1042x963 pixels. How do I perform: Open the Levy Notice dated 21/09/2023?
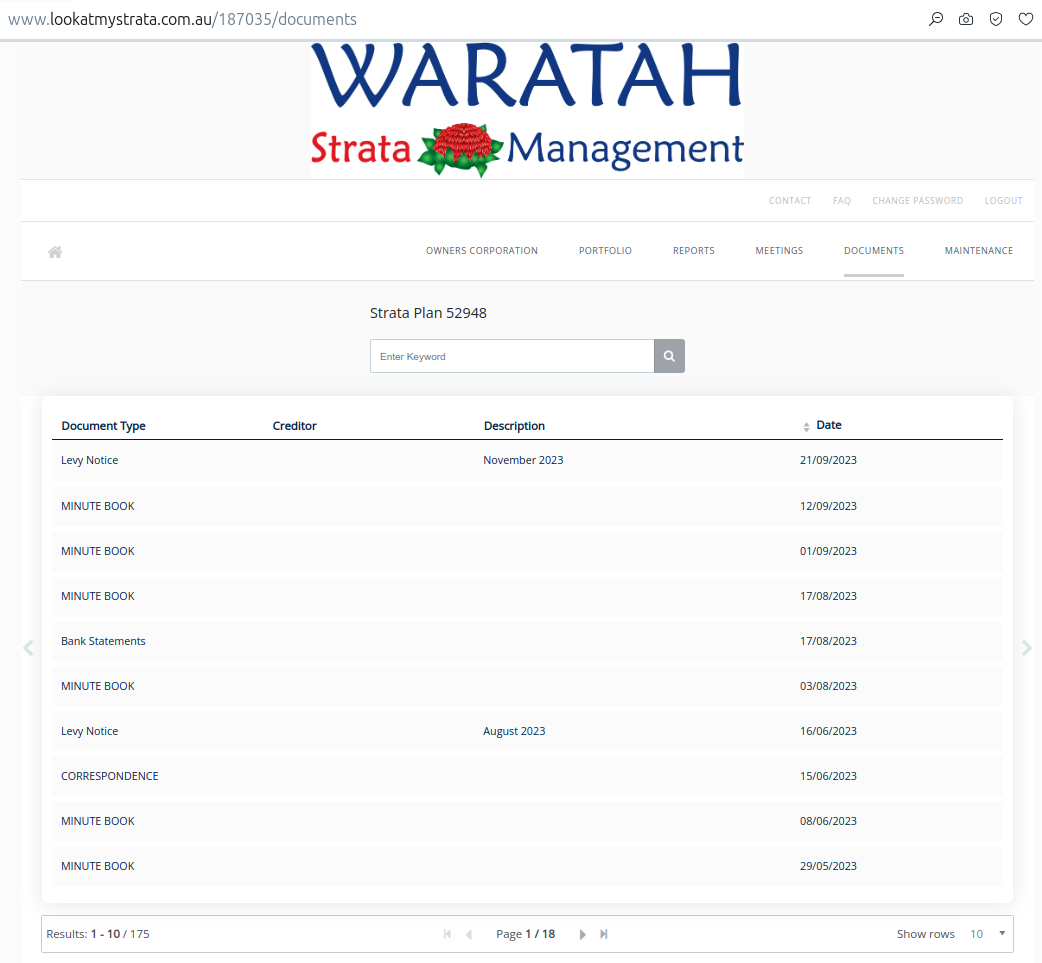click(x=527, y=460)
